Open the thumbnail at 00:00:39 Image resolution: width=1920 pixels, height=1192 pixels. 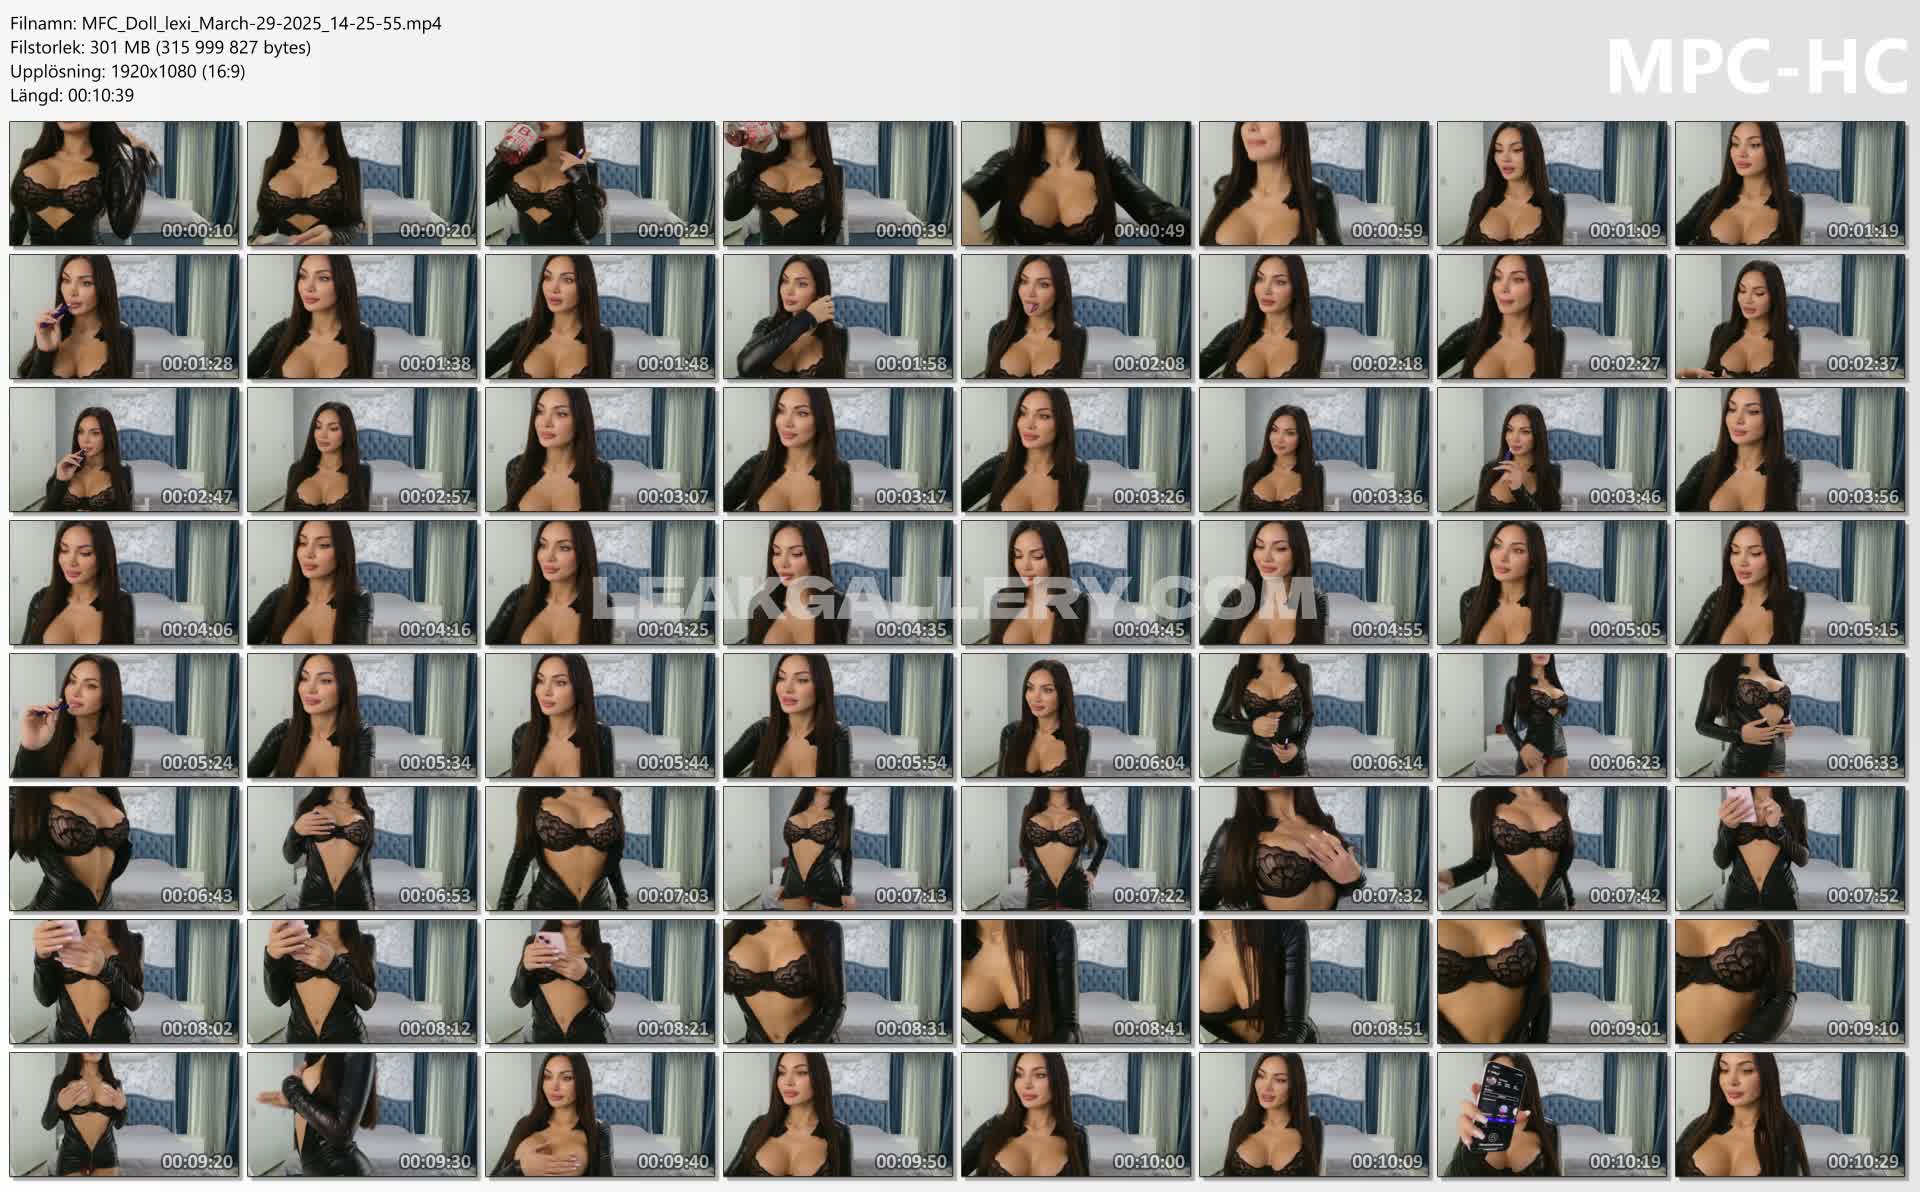coord(839,184)
